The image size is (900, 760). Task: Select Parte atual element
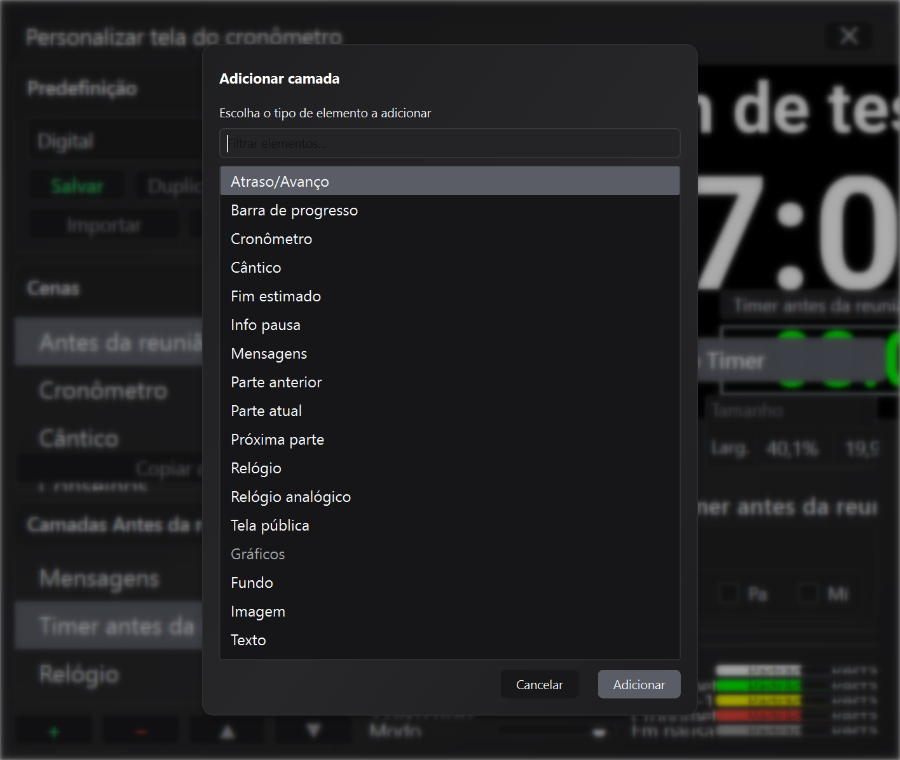pos(449,411)
